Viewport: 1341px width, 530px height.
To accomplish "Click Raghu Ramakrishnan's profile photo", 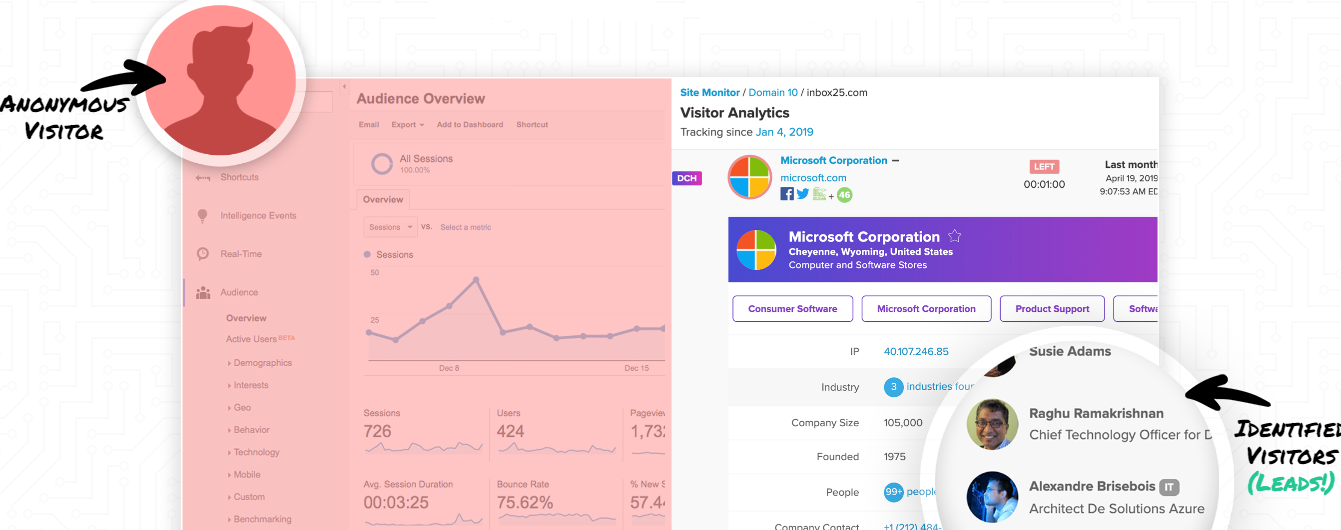I will (992, 424).
